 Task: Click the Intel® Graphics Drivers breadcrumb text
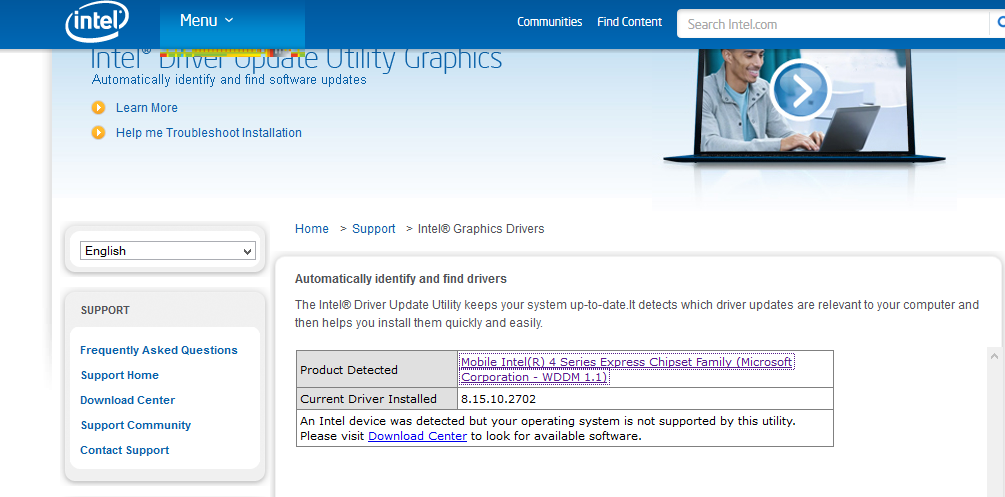click(481, 229)
